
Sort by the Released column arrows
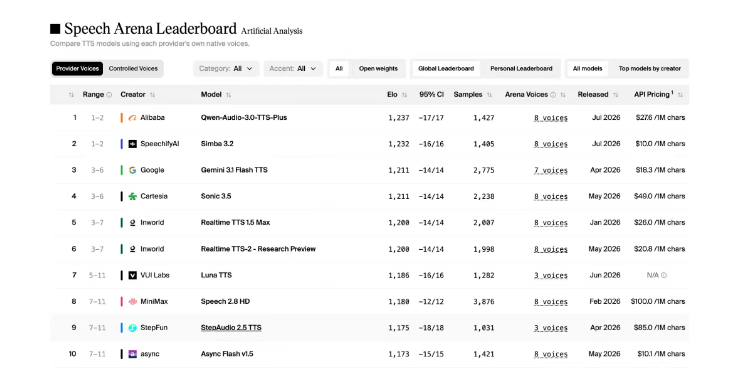click(x=615, y=95)
